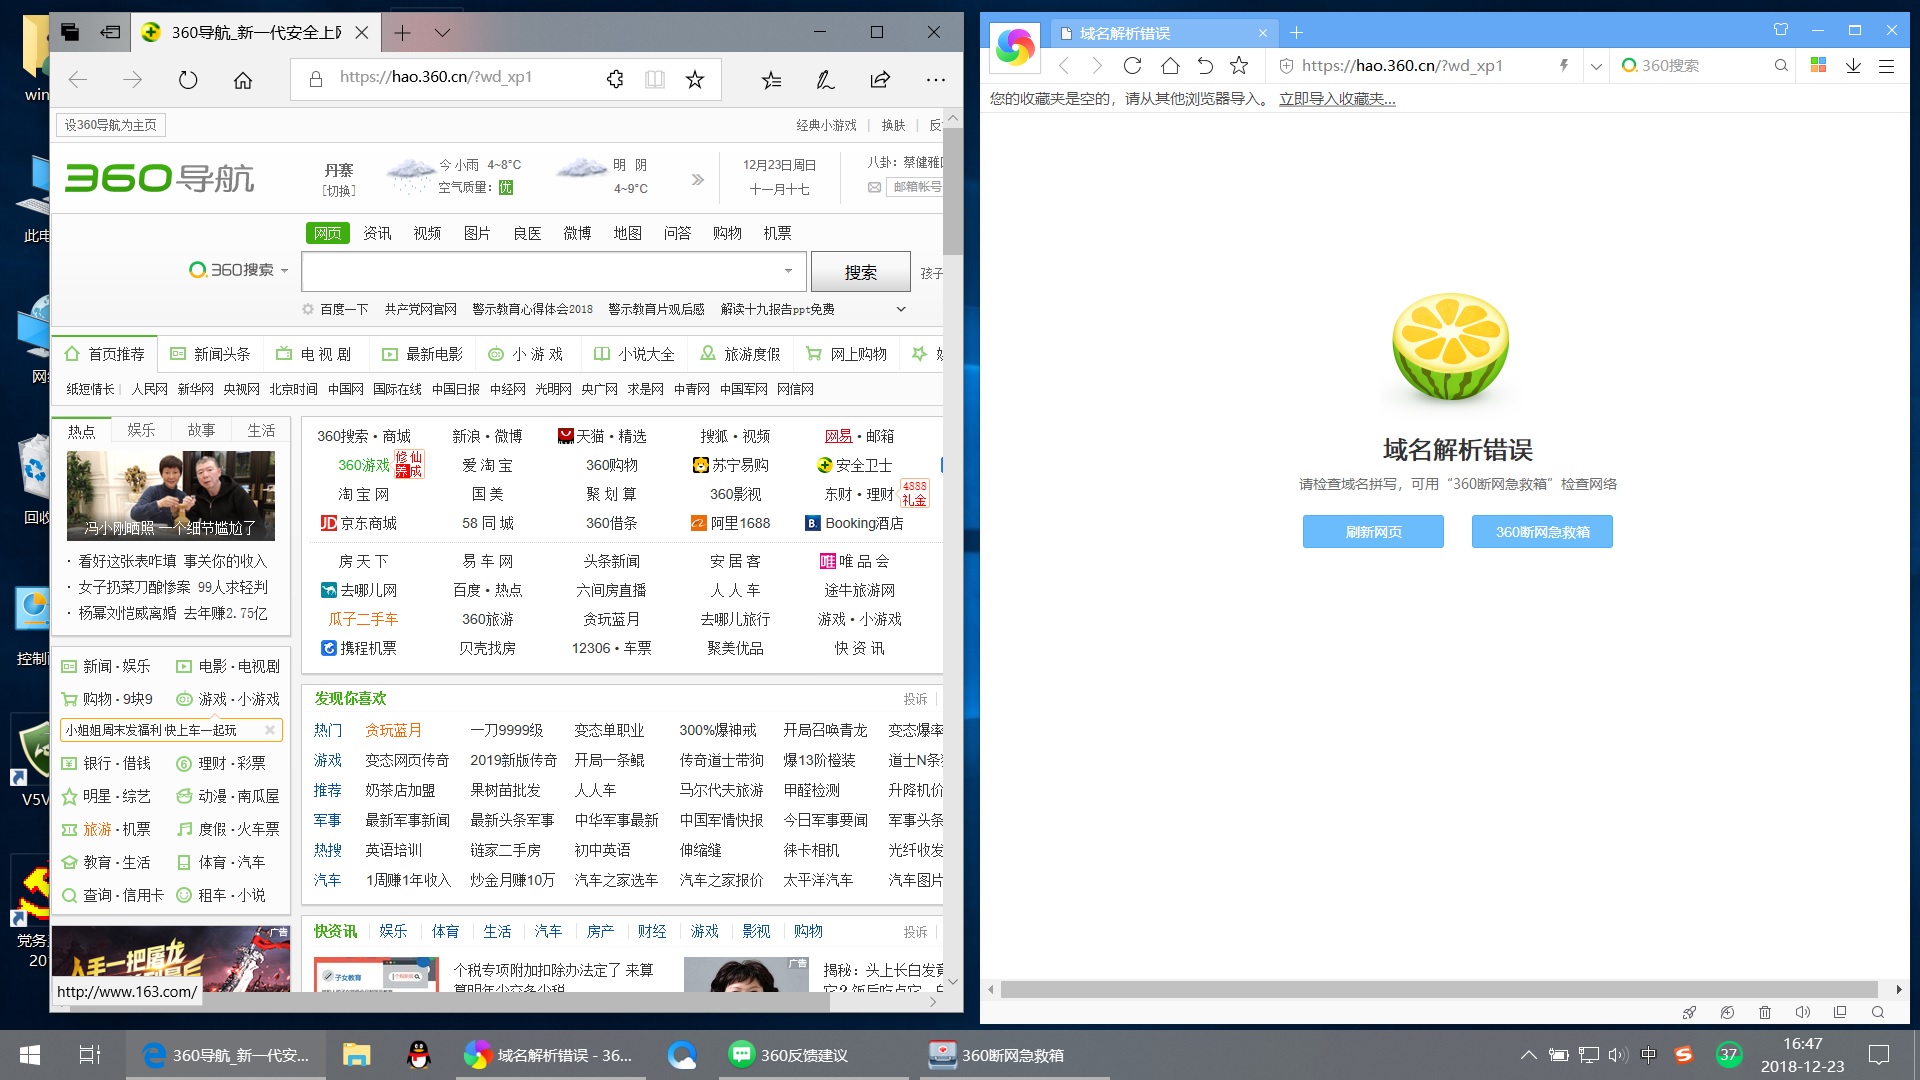Toggle 360 browser speed mode lightning icon

pyautogui.click(x=1564, y=66)
